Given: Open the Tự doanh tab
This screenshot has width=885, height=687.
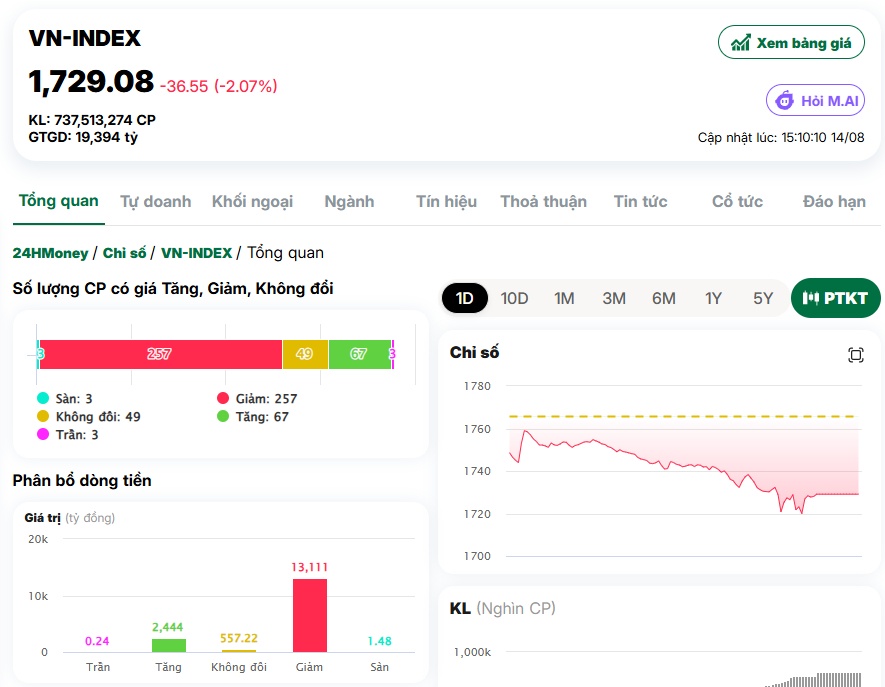Looking at the screenshot, I should 156,202.
